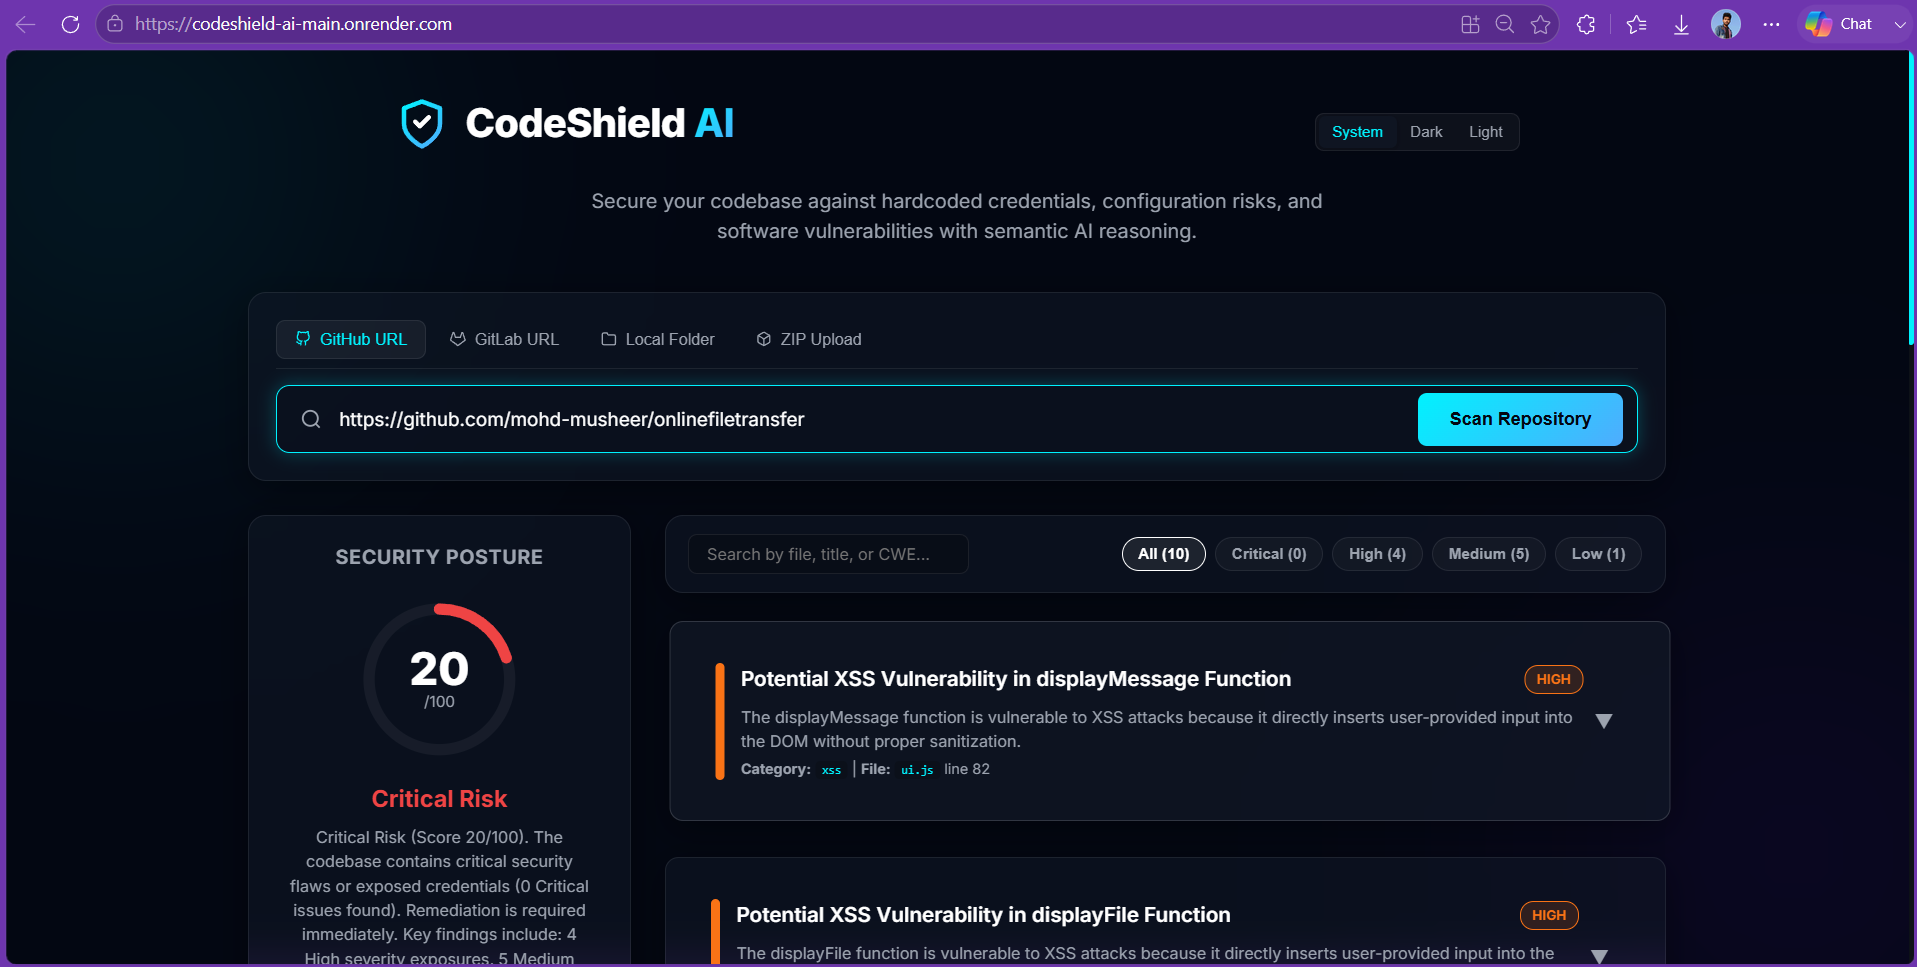The image size is (1917, 967).
Task: Click the browser address bar URL
Action: pyautogui.click(x=294, y=24)
